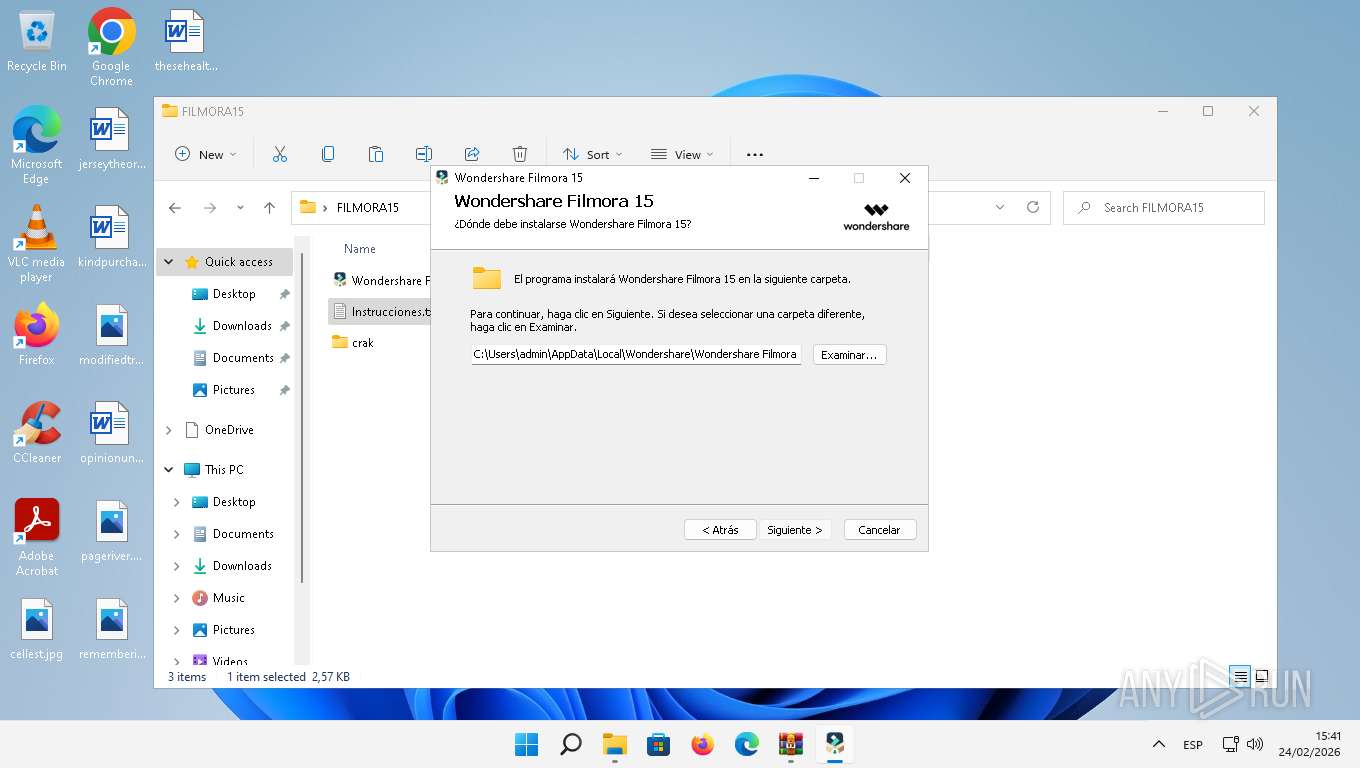Open VLC media player desktop shortcut

pyautogui.click(x=37, y=243)
